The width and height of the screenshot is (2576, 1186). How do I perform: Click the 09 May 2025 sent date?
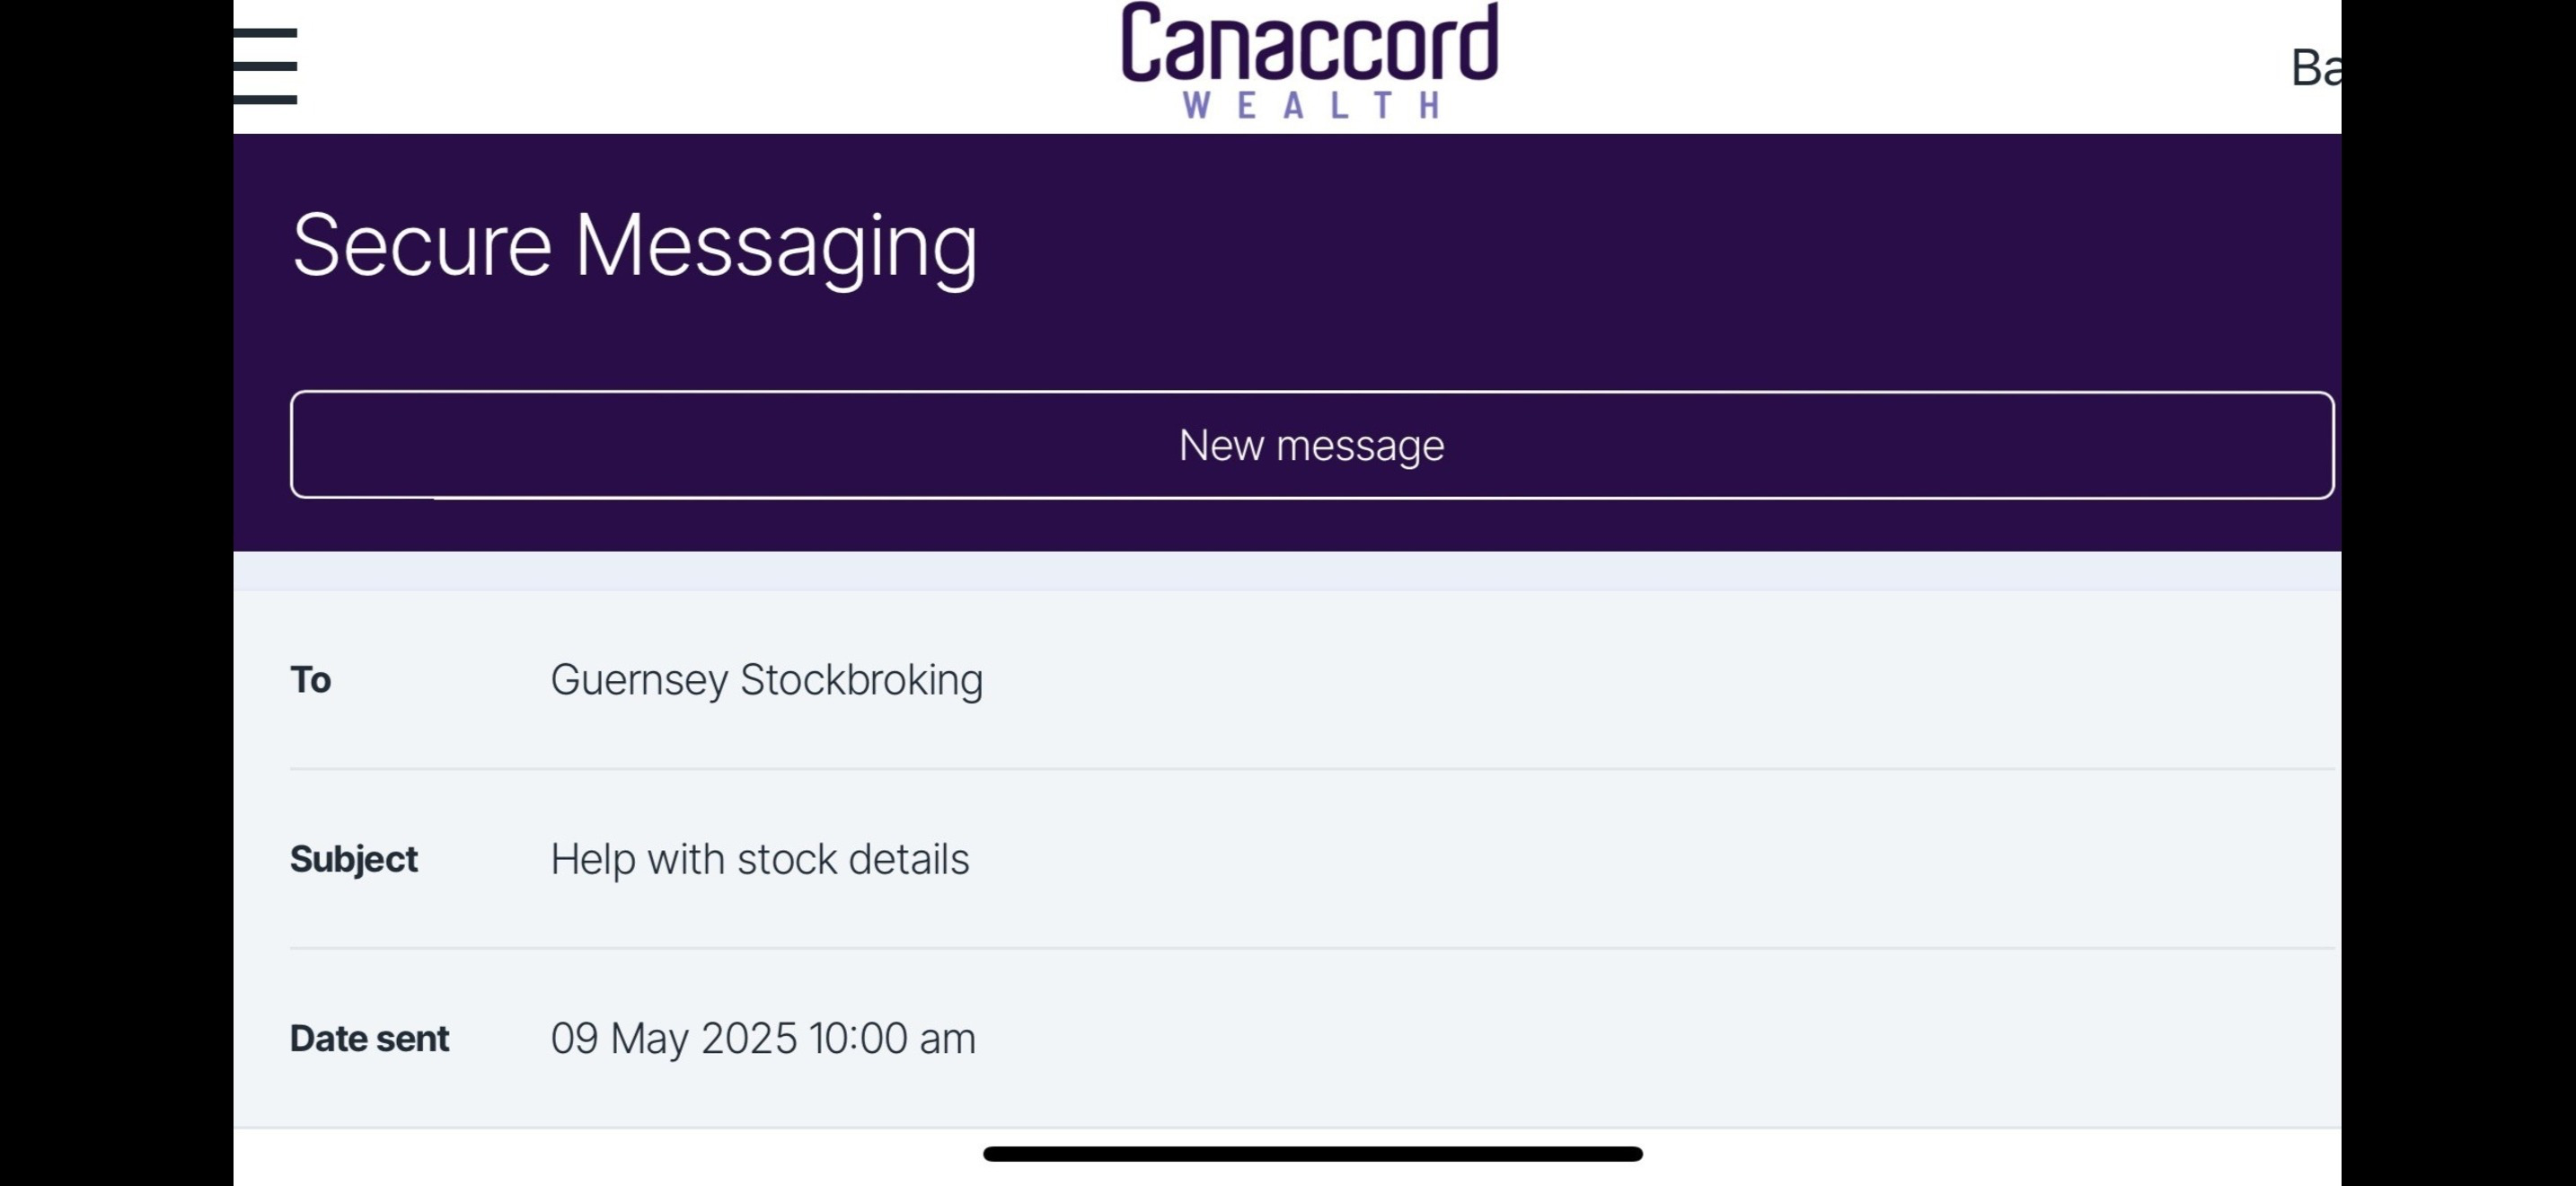tap(762, 1038)
